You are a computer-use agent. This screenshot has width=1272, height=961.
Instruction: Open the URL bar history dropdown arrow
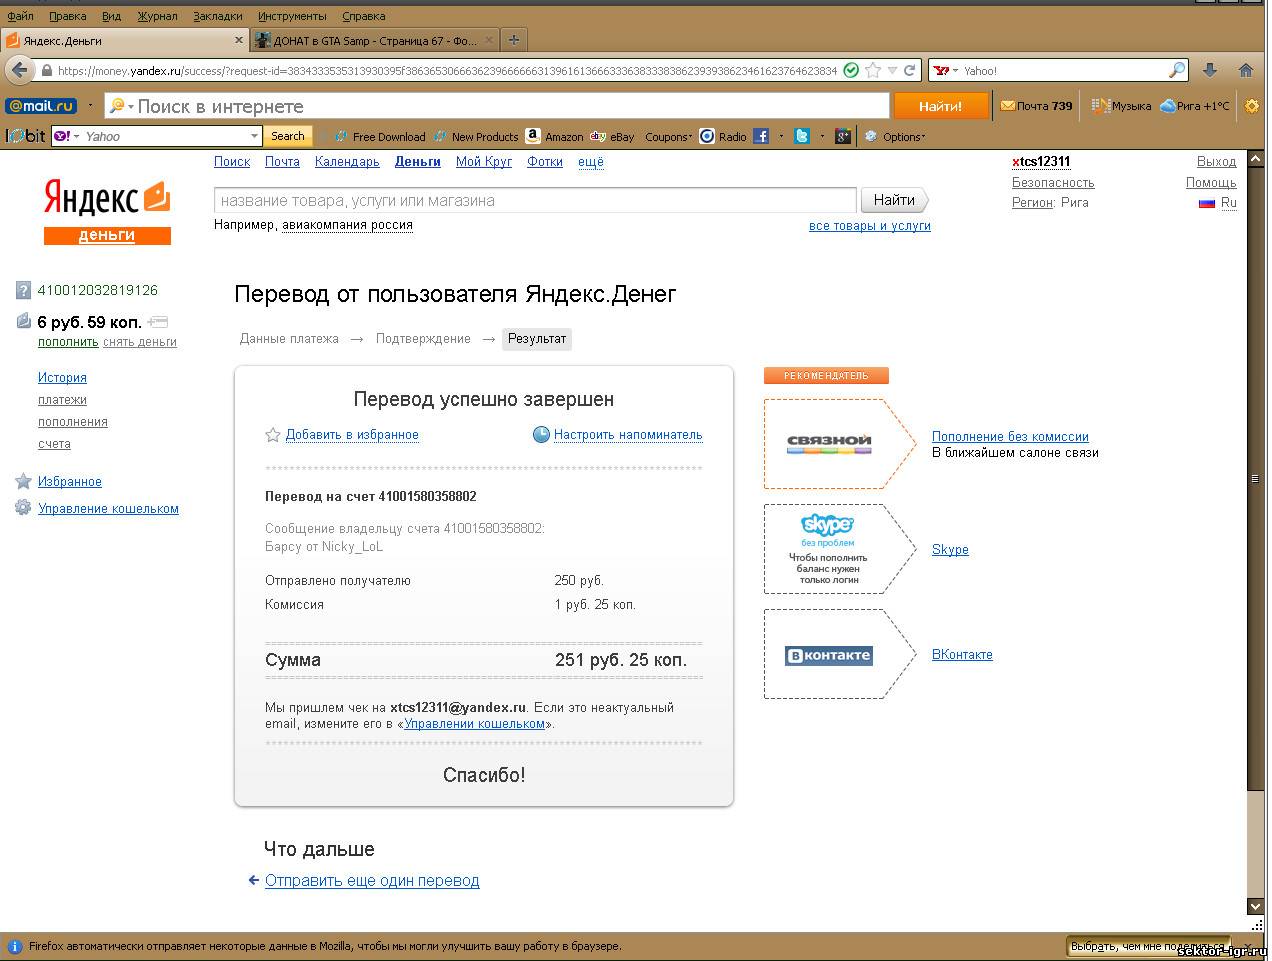point(892,70)
